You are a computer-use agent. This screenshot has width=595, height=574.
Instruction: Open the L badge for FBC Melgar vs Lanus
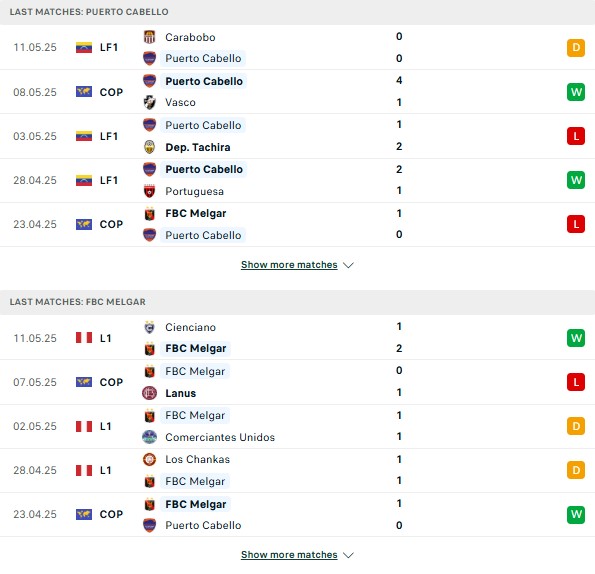pos(576,382)
